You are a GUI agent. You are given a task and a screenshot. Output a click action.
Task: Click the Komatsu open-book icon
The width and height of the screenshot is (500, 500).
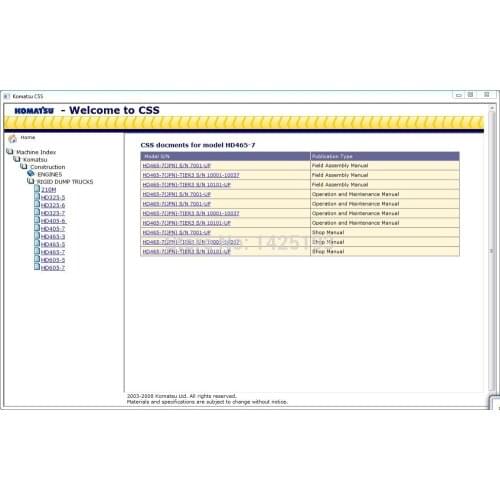click(x=17, y=159)
